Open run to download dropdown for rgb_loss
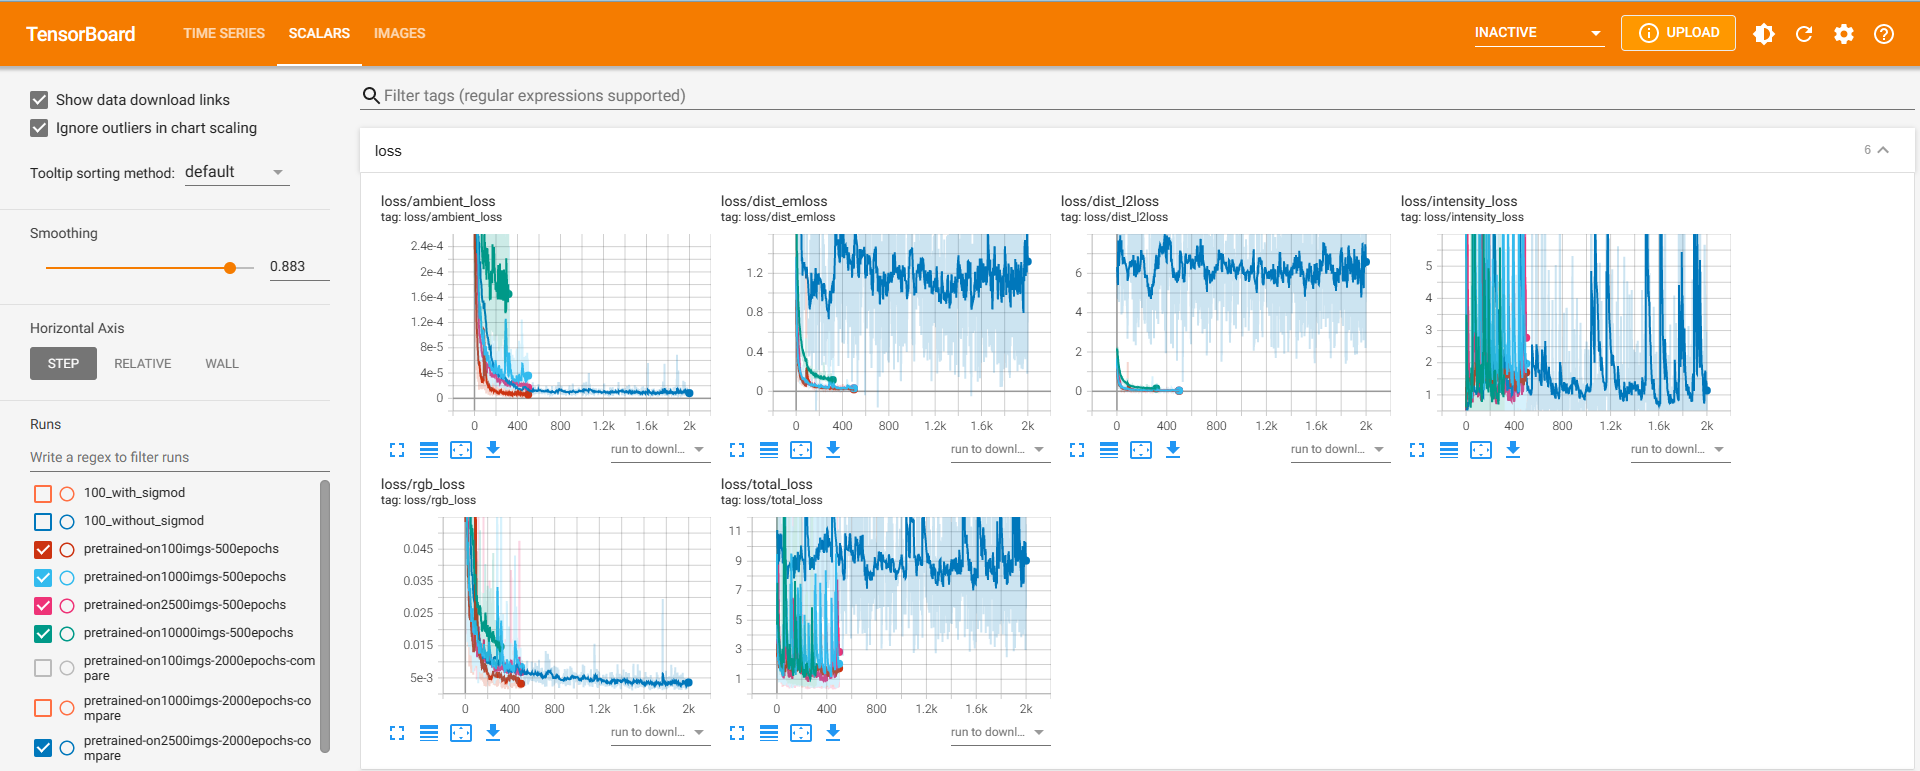 tap(659, 733)
